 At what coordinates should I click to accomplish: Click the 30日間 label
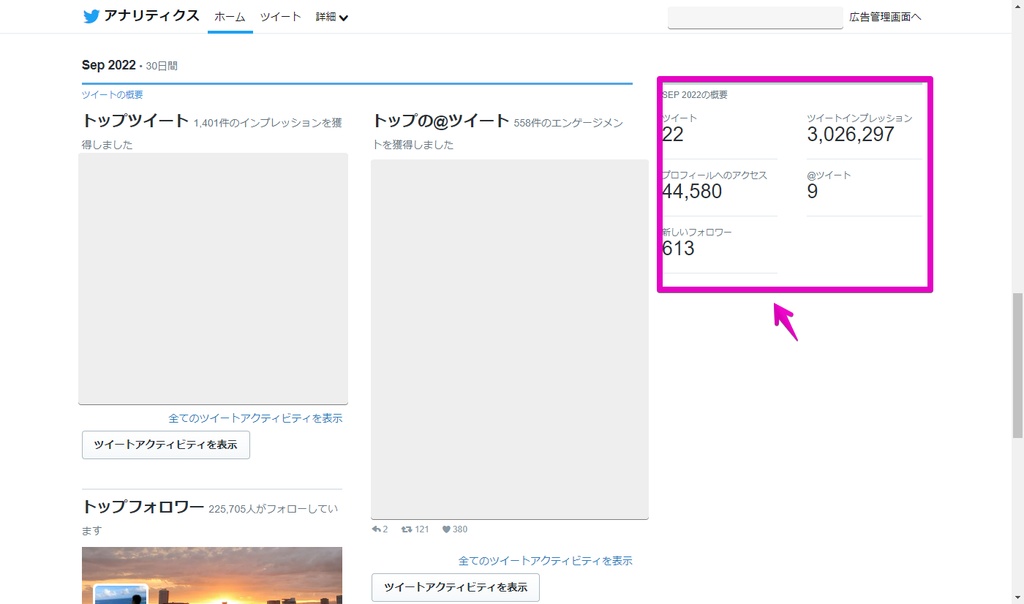pyautogui.click(x=161, y=66)
